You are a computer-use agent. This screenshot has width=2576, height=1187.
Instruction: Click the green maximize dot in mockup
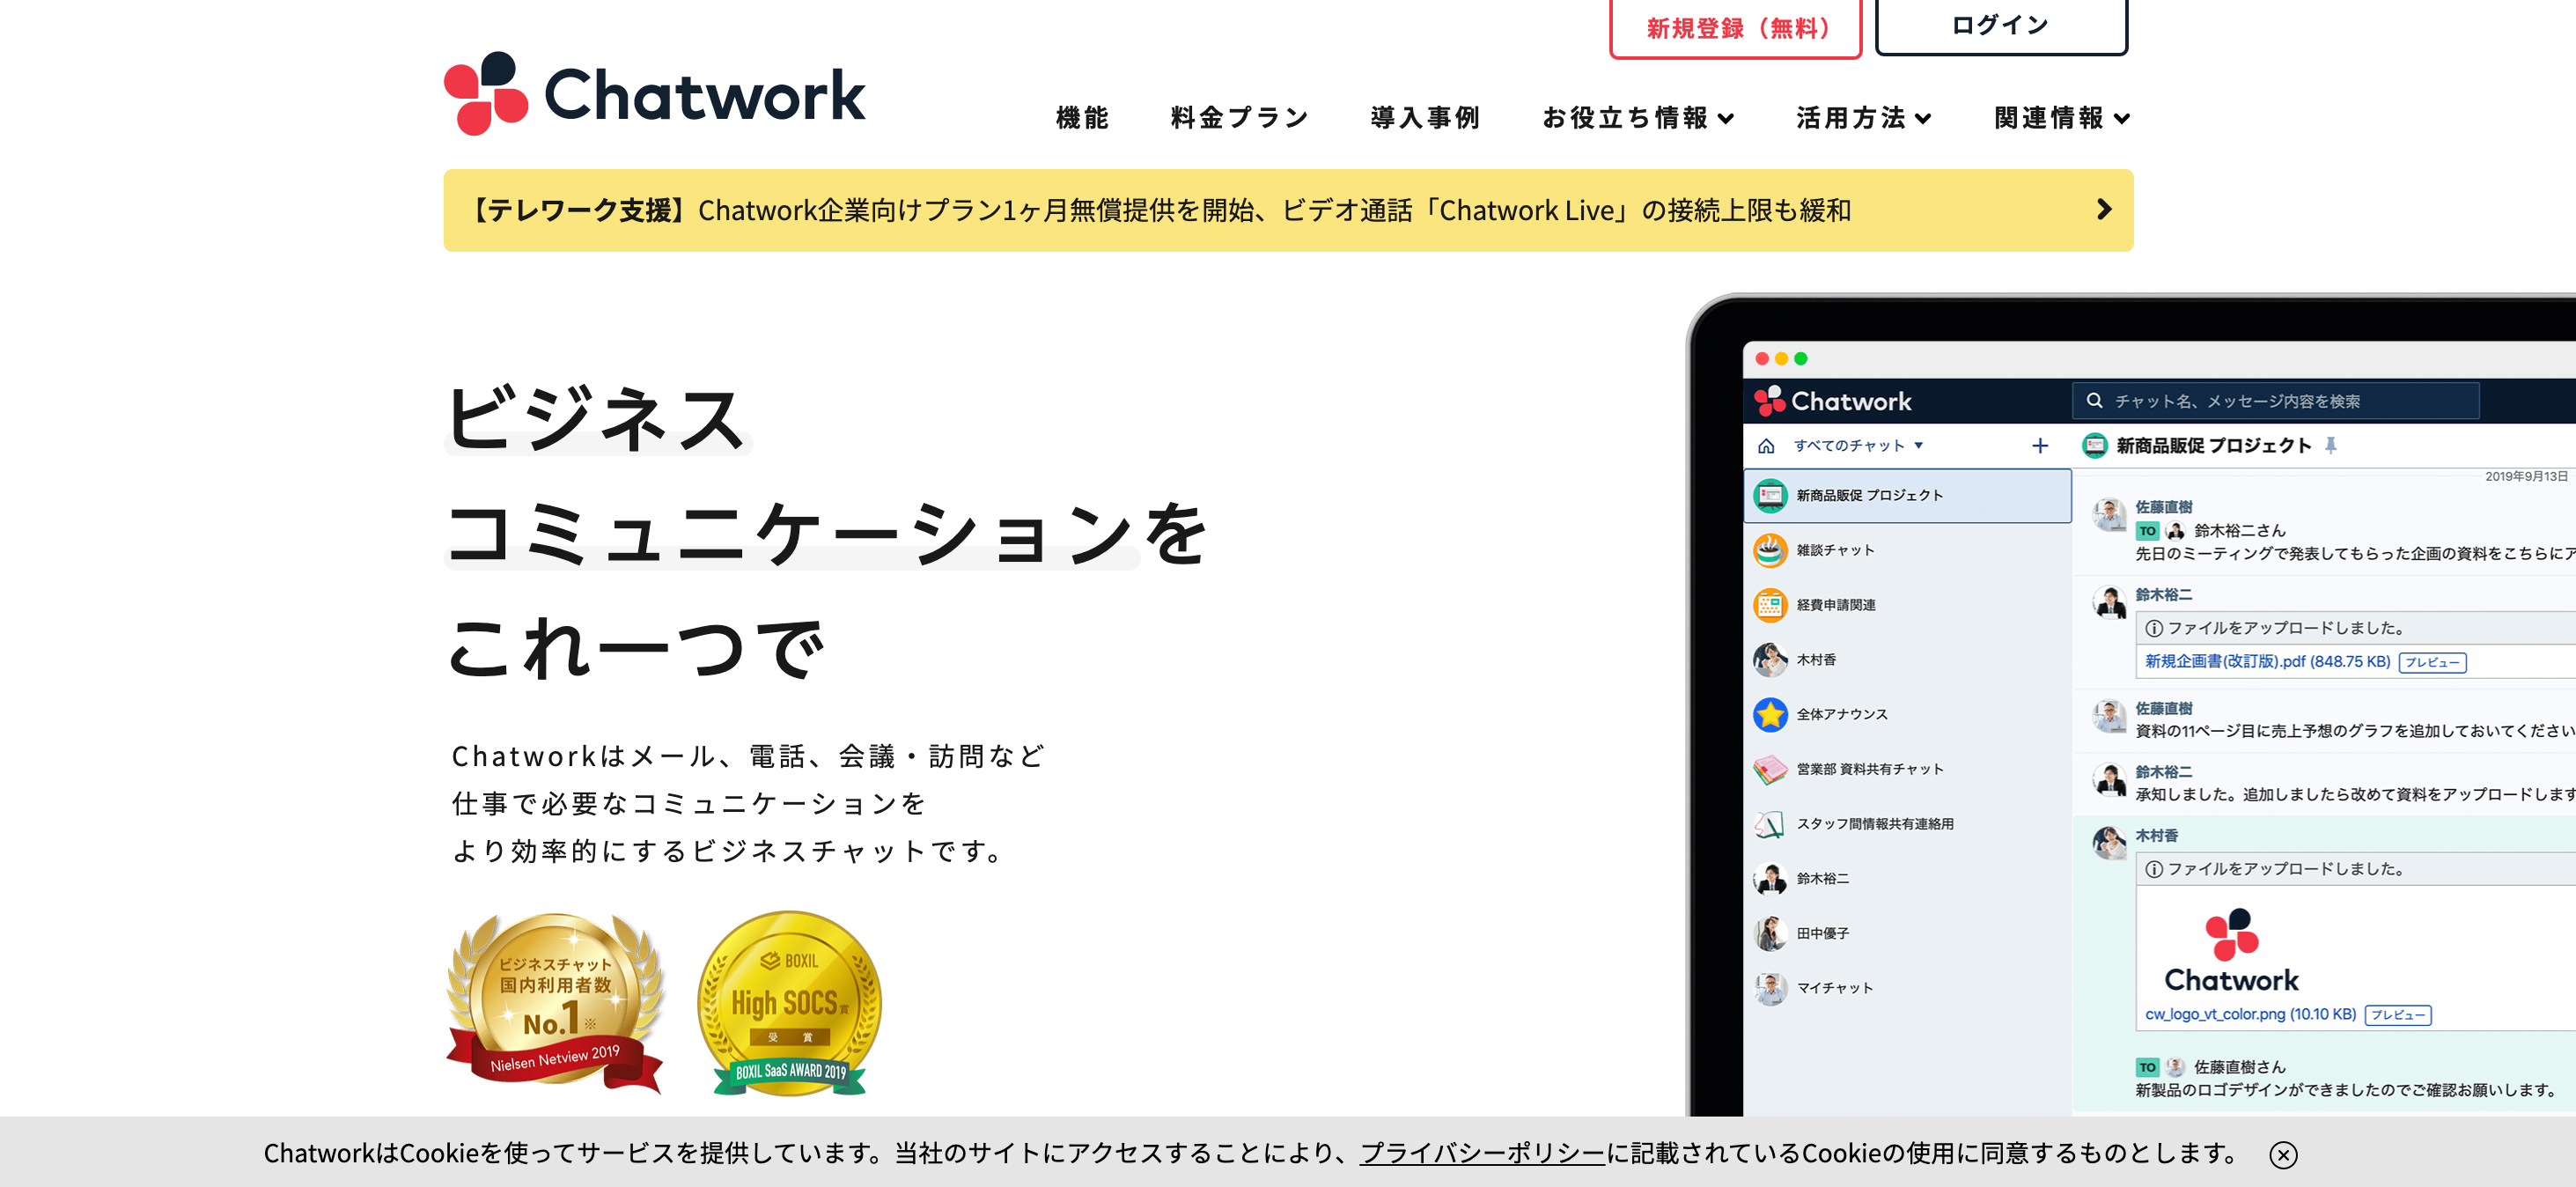(x=1801, y=359)
